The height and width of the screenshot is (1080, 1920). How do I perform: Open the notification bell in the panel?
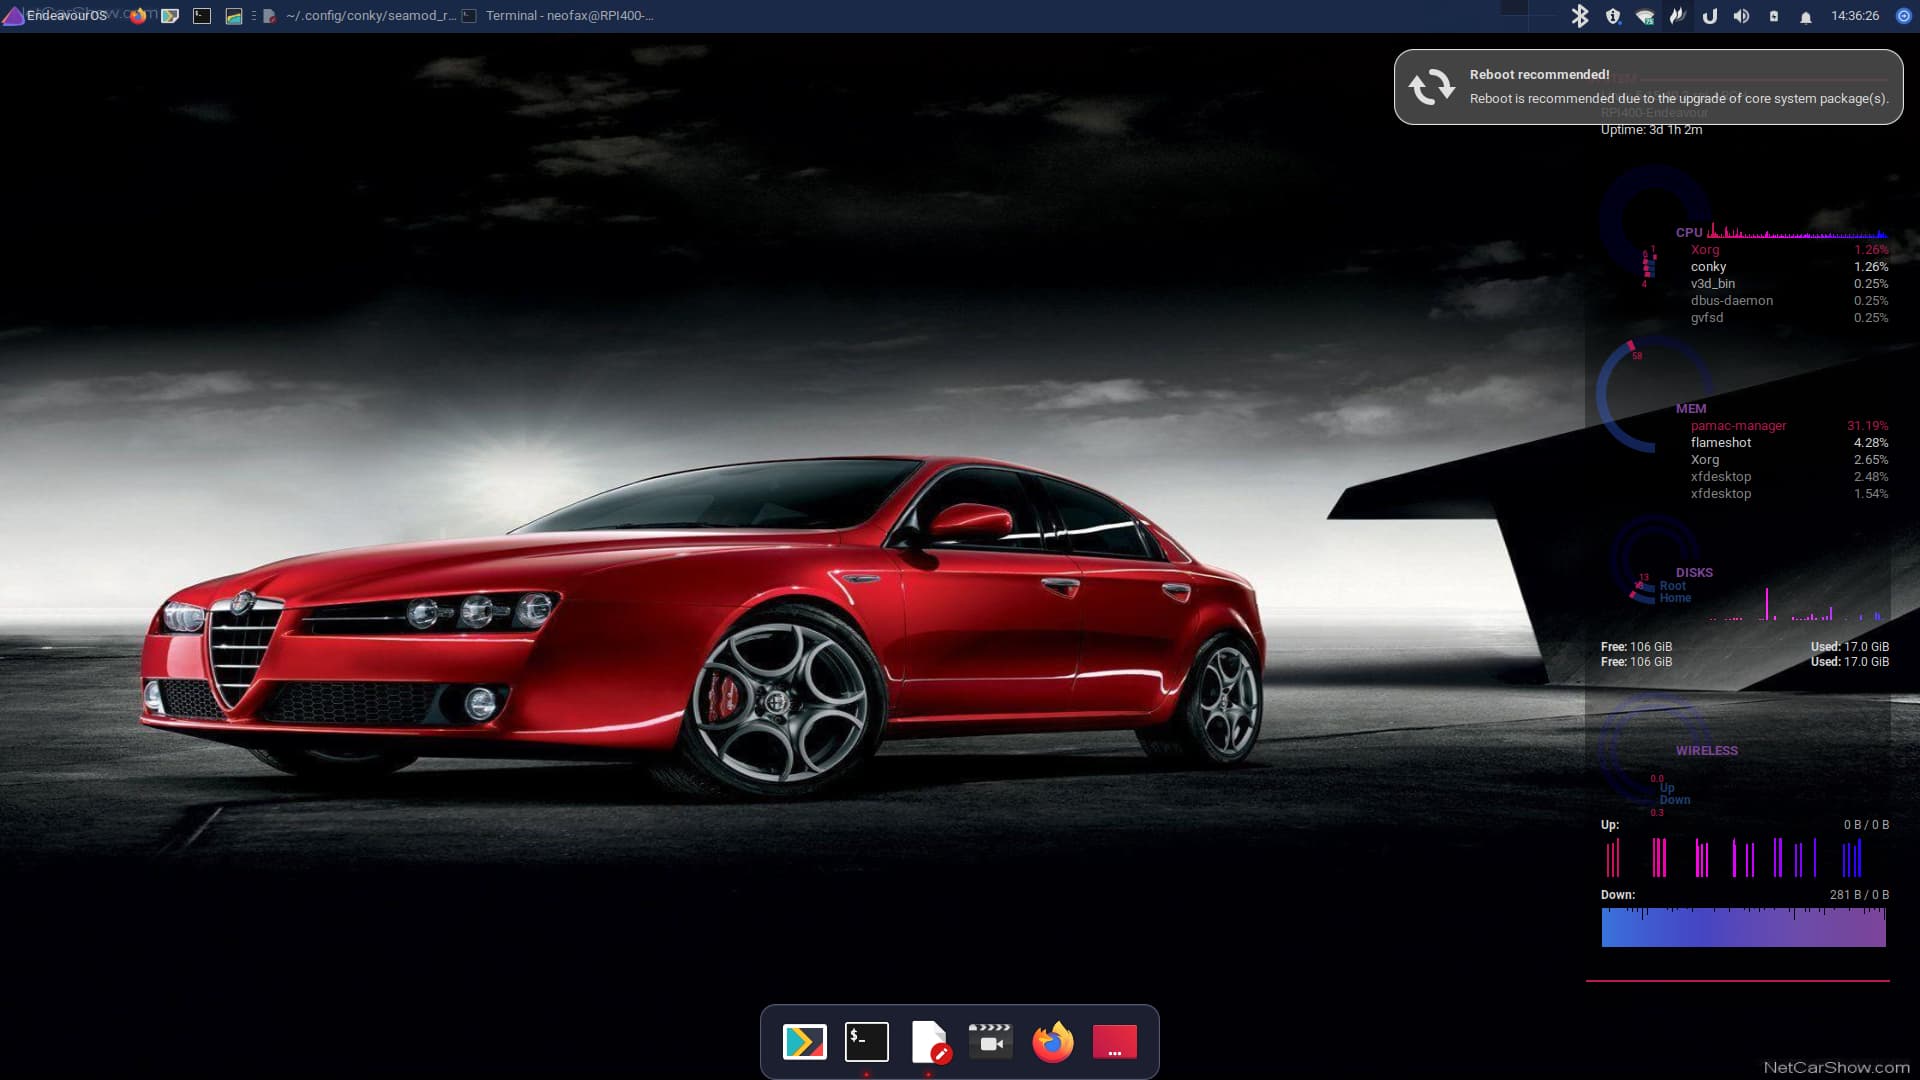pos(1806,17)
